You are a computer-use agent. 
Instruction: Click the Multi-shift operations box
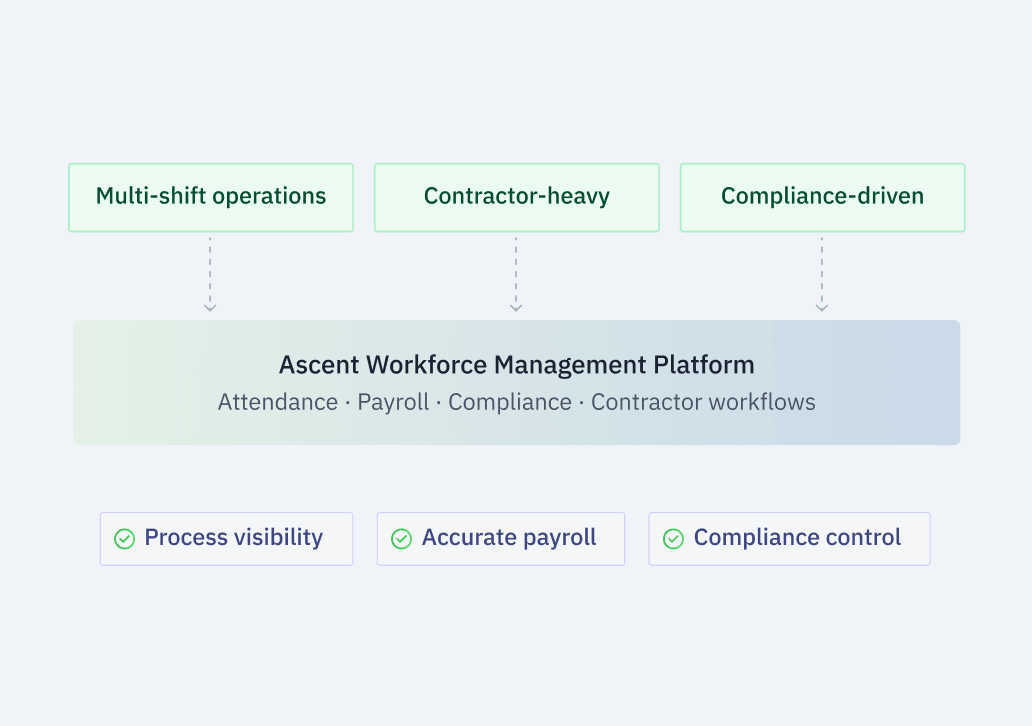[211, 197]
